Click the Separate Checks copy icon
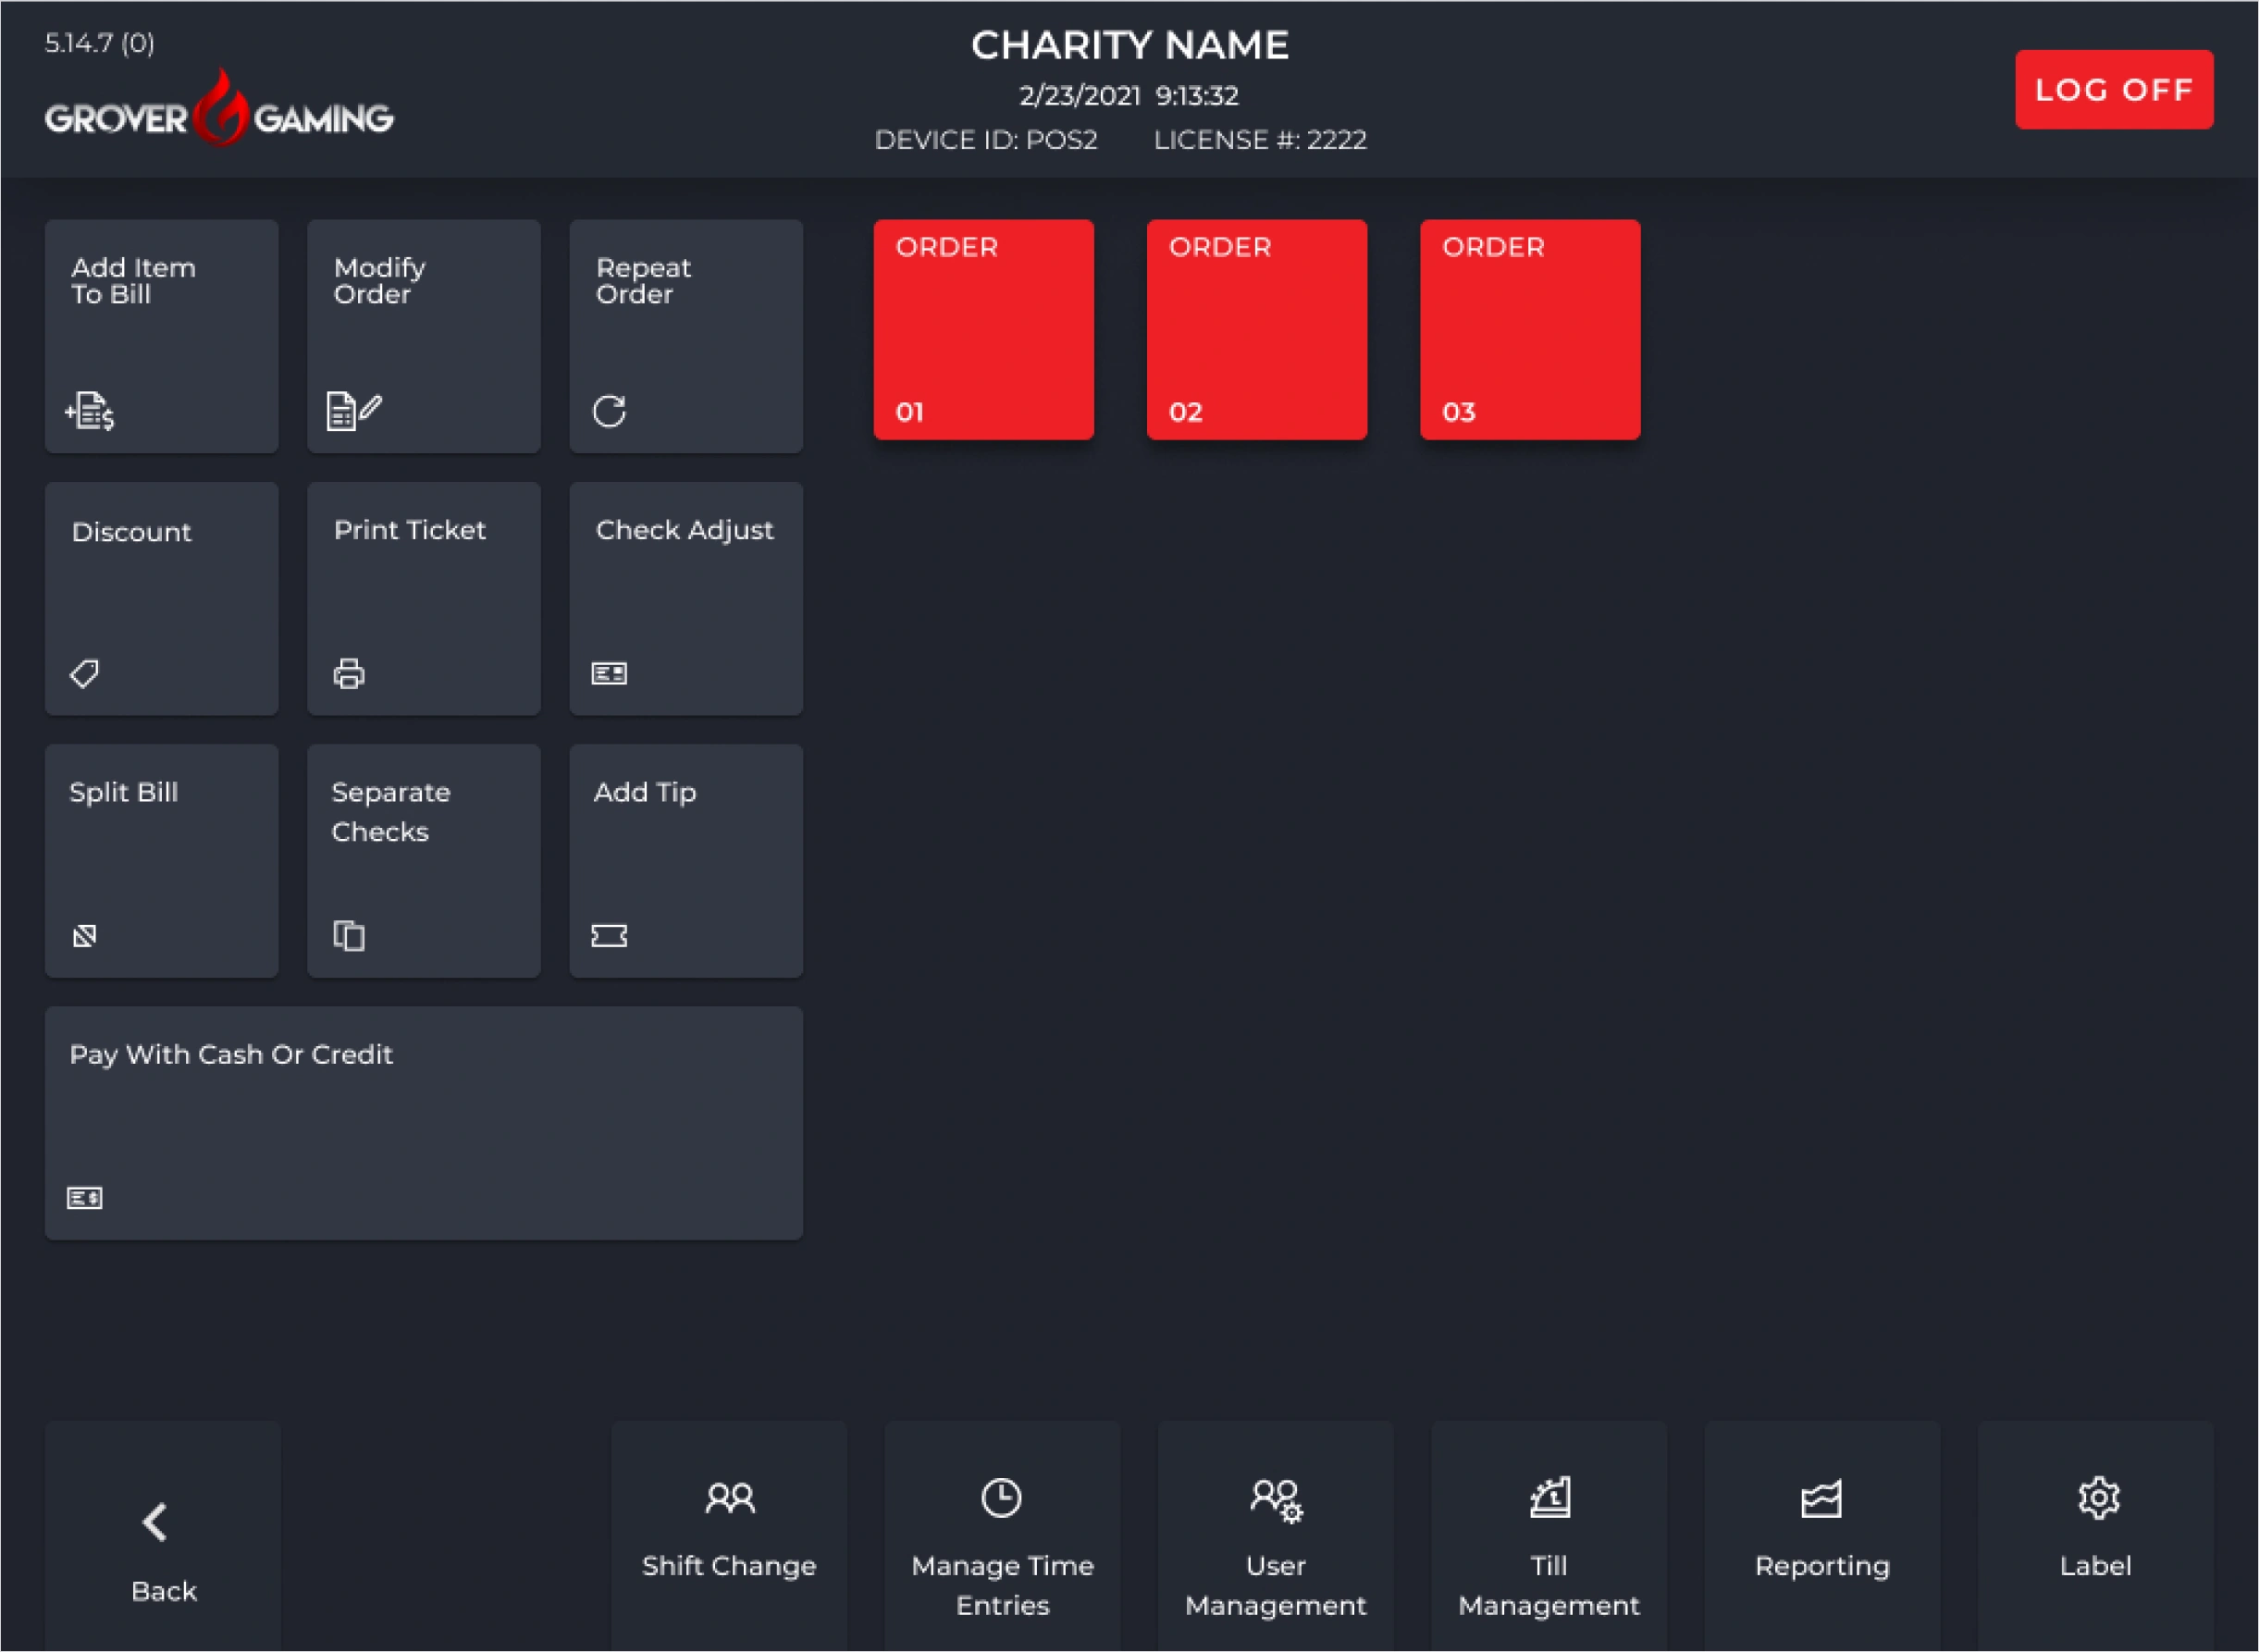The image size is (2259, 1652). pyautogui.click(x=348, y=936)
